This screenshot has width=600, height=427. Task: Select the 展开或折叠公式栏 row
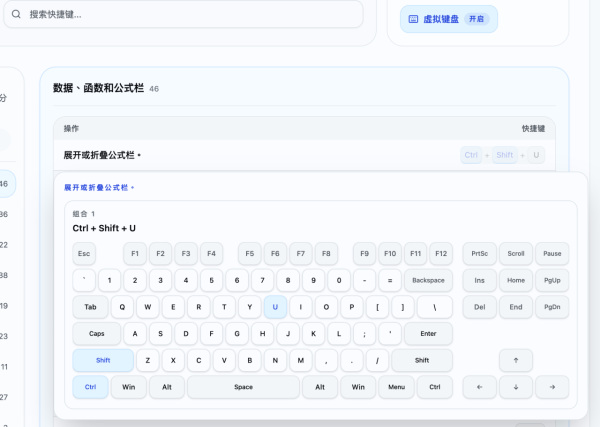(x=304, y=155)
